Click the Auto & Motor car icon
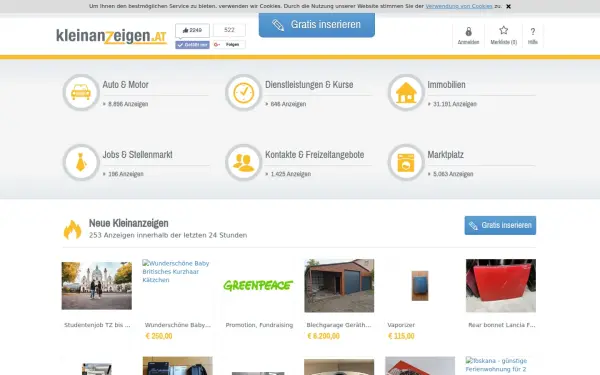Image resolution: width=600 pixels, height=375 pixels. (81, 92)
